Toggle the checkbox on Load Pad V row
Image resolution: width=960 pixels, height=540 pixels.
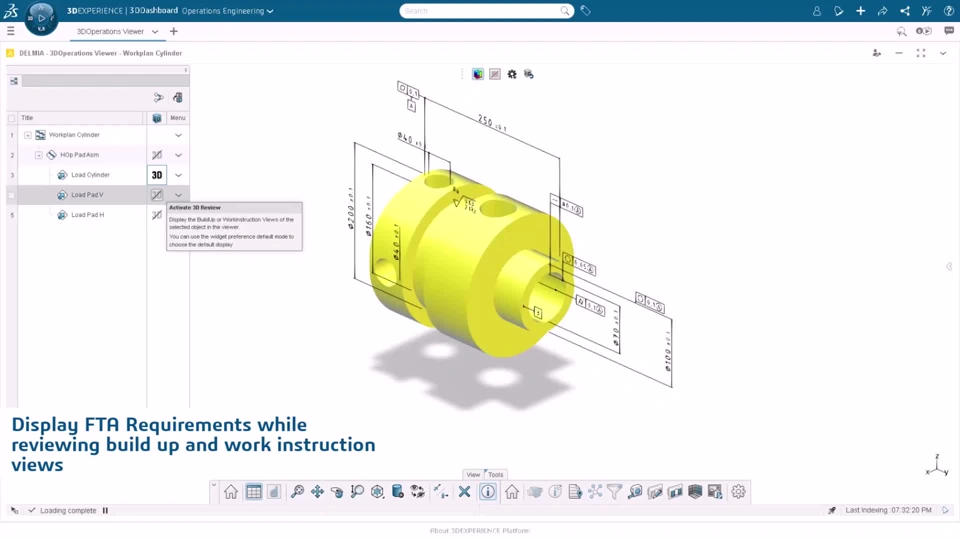tap(11, 195)
